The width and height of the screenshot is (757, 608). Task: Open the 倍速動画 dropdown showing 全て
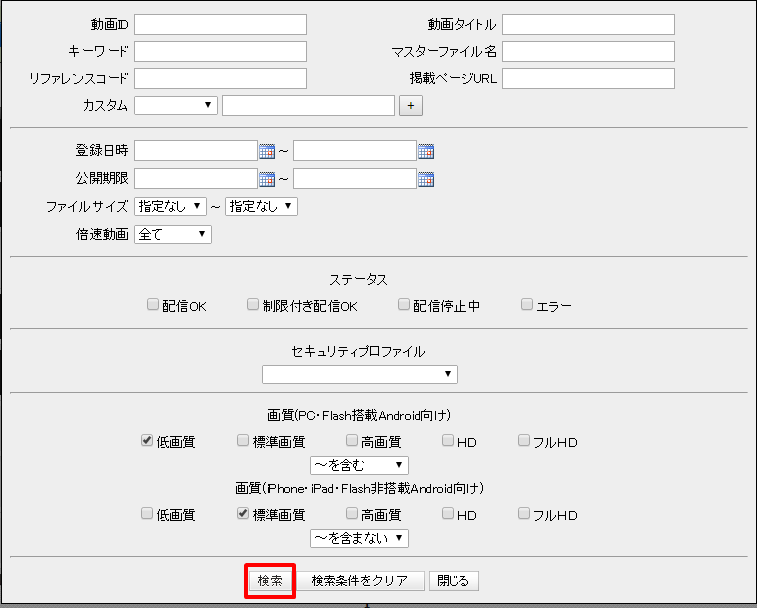pos(173,235)
